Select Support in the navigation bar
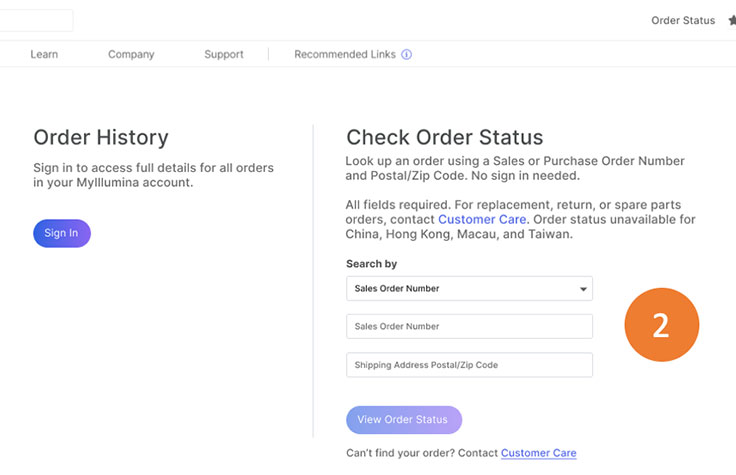This screenshot has width=736, height=475. pyautogui.click(x=224, y=54)
